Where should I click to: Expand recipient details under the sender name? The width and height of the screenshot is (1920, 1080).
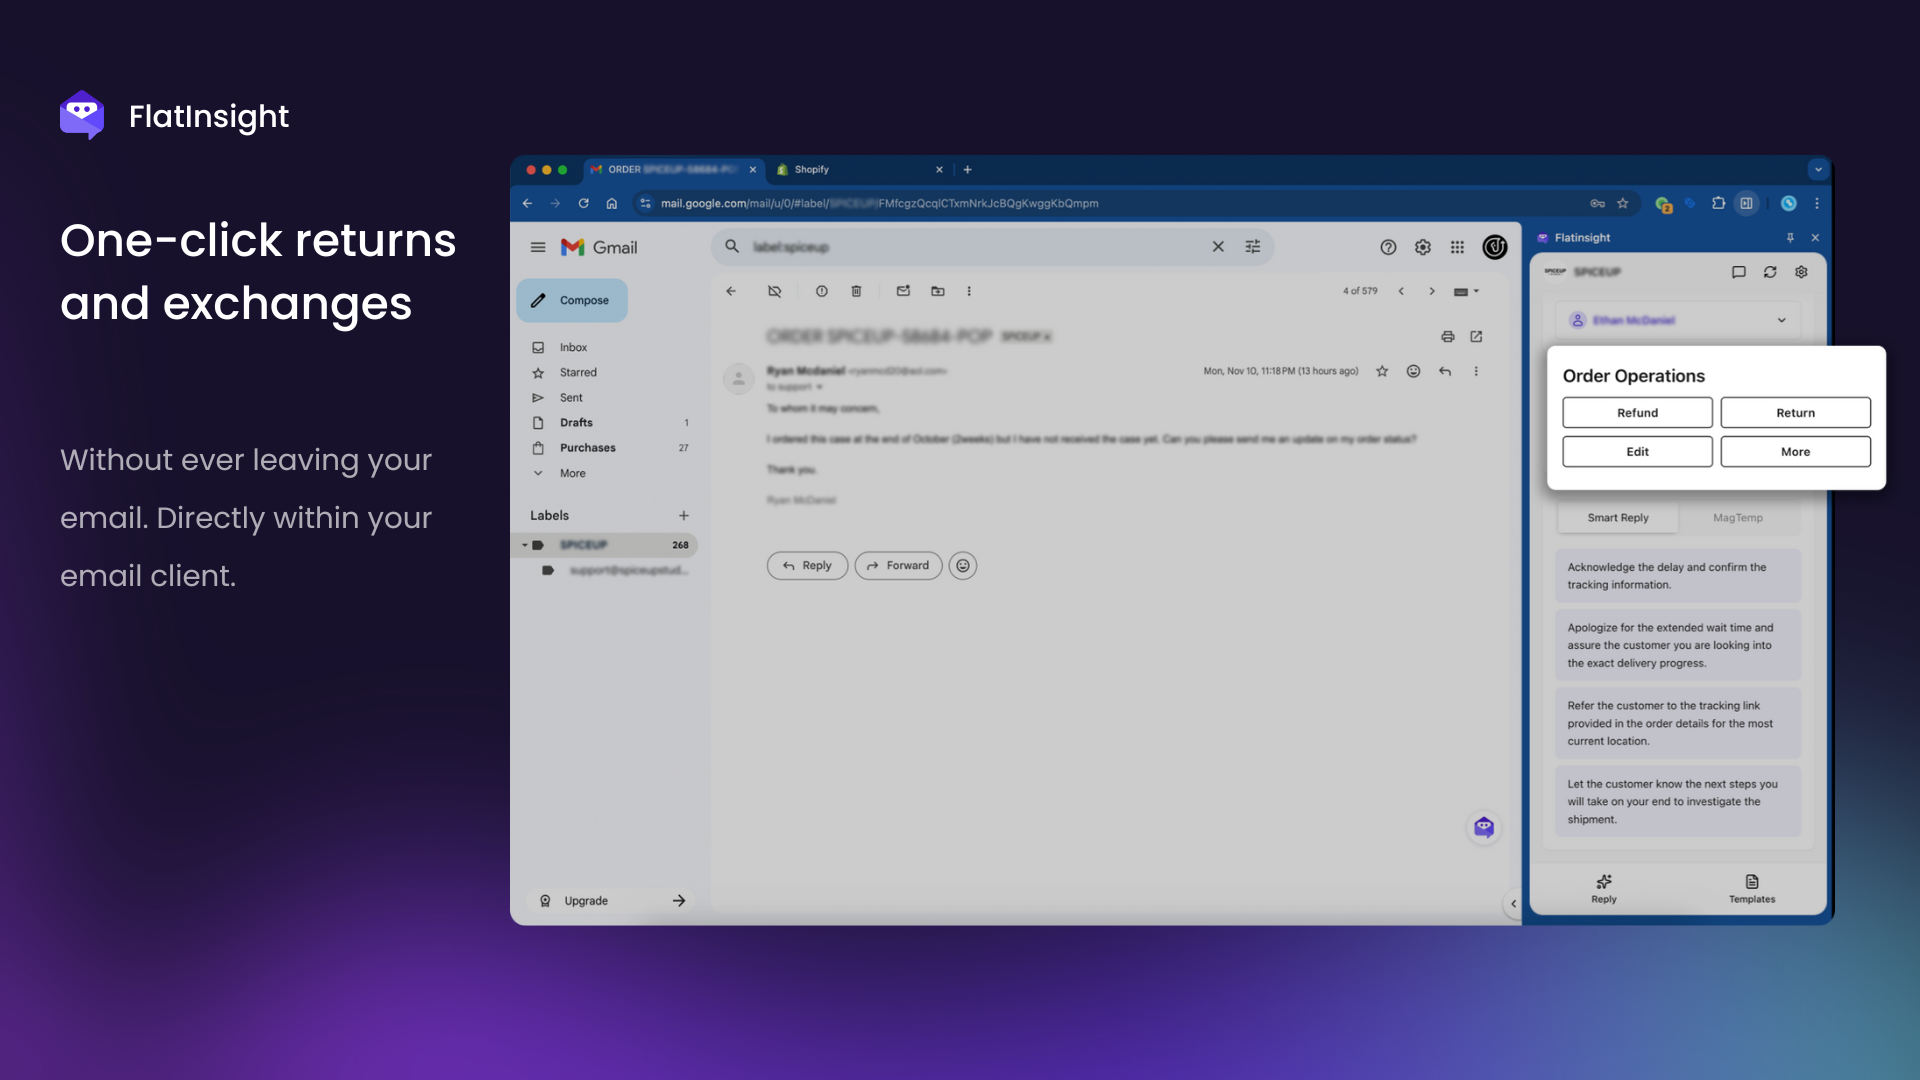click(x=820, y=387)
